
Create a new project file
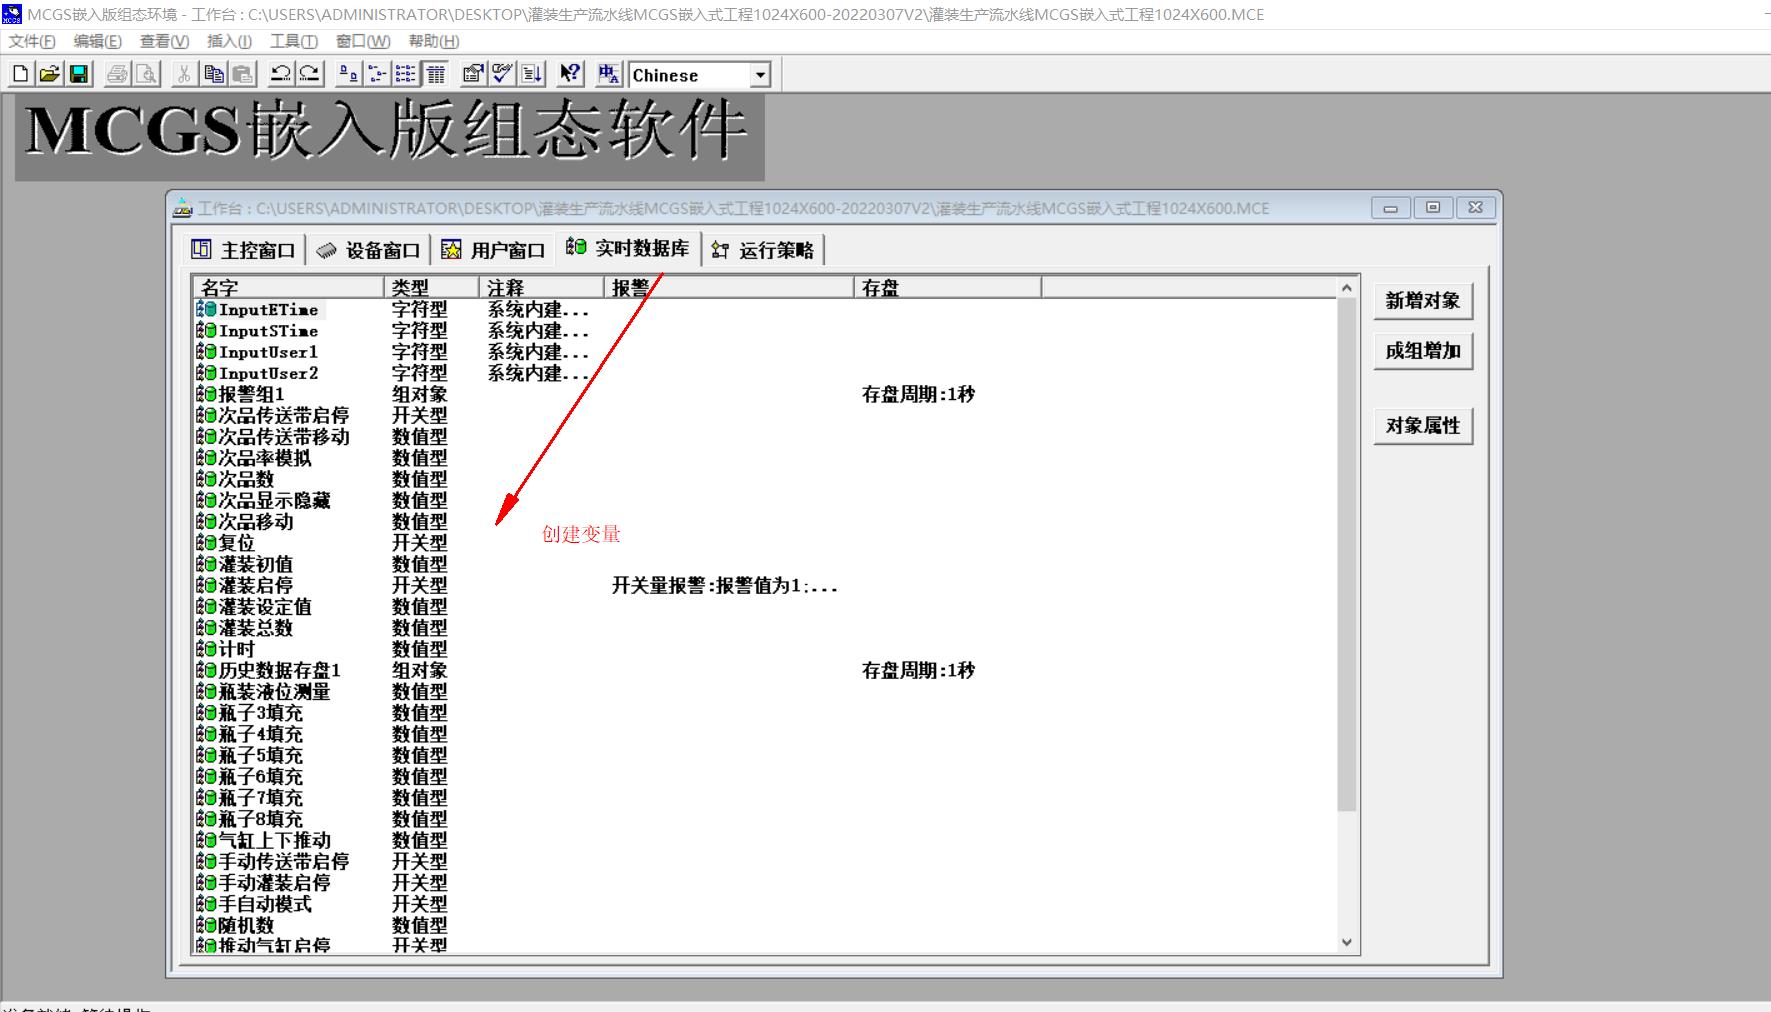19,73
